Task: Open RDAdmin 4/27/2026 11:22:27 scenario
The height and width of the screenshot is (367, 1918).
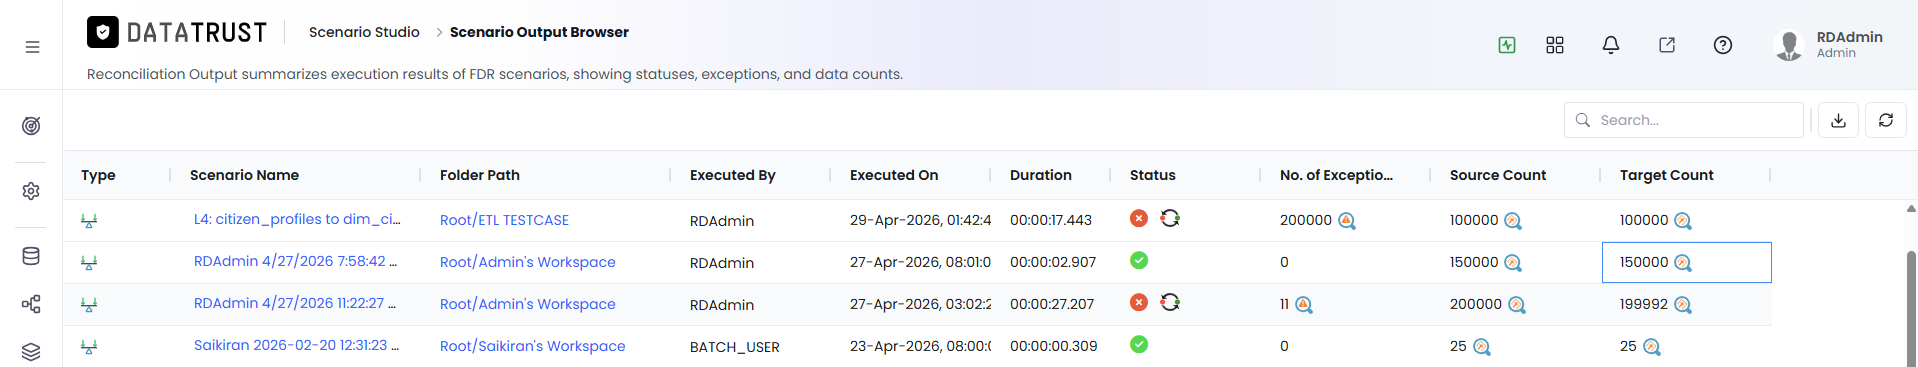Action: [x=295, y=303]
